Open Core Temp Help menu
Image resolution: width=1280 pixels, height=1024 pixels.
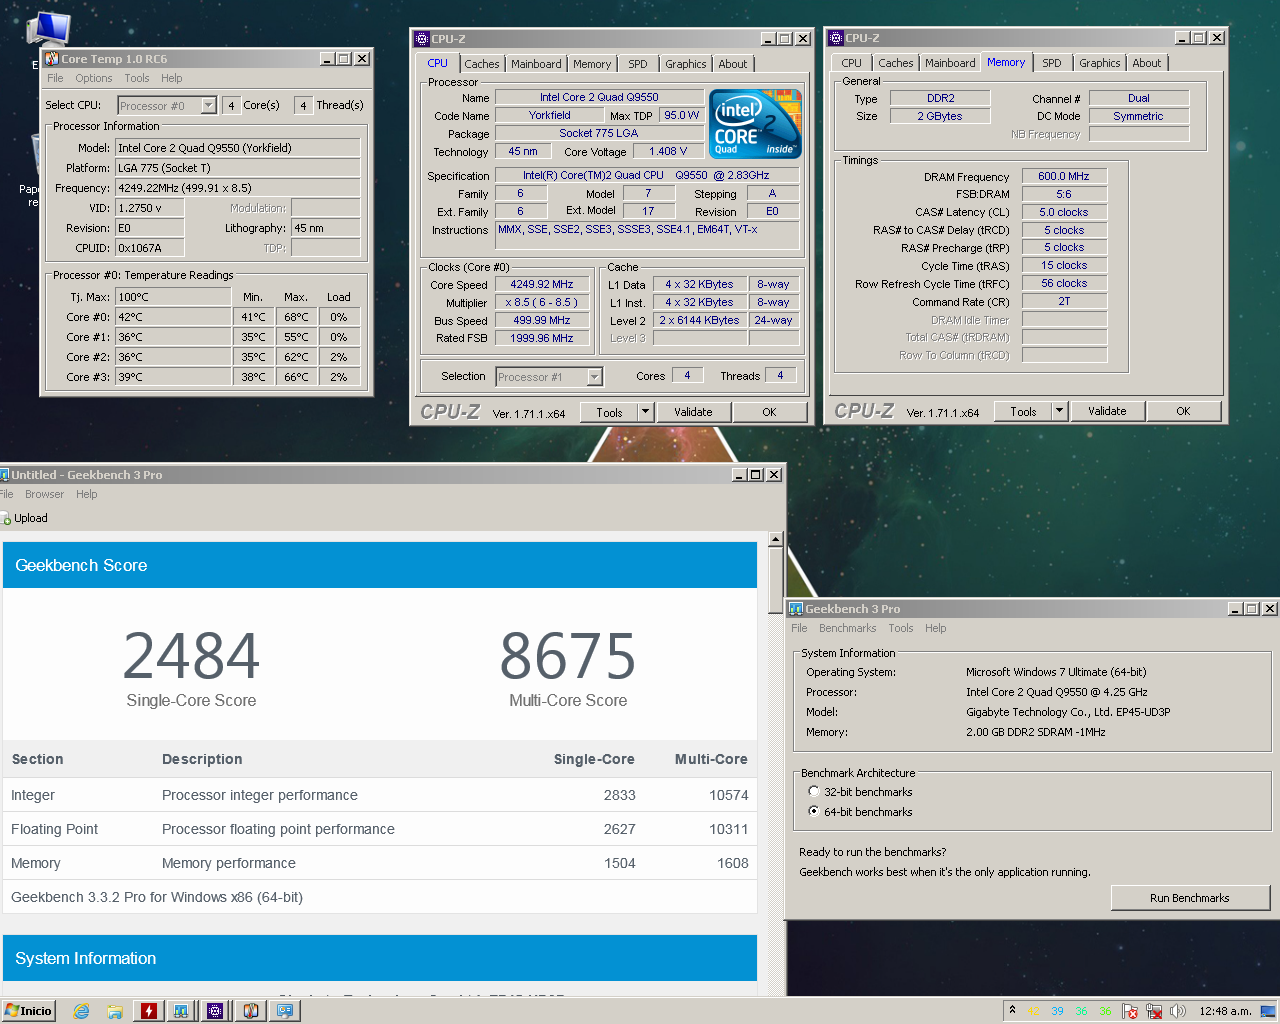coord(172,78)
